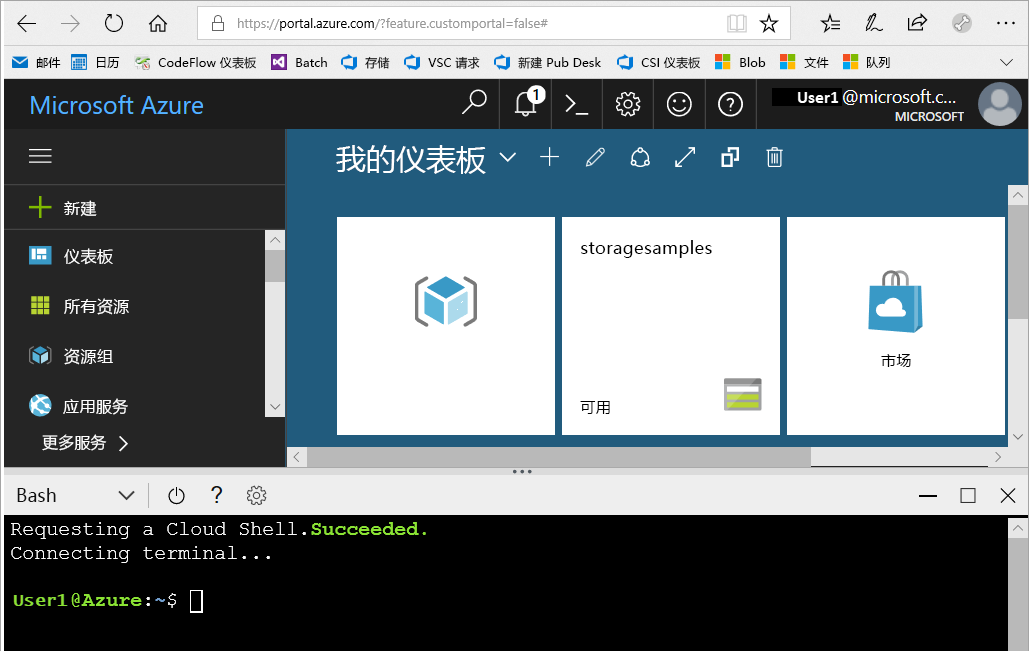Click the notifications bell

525,104
